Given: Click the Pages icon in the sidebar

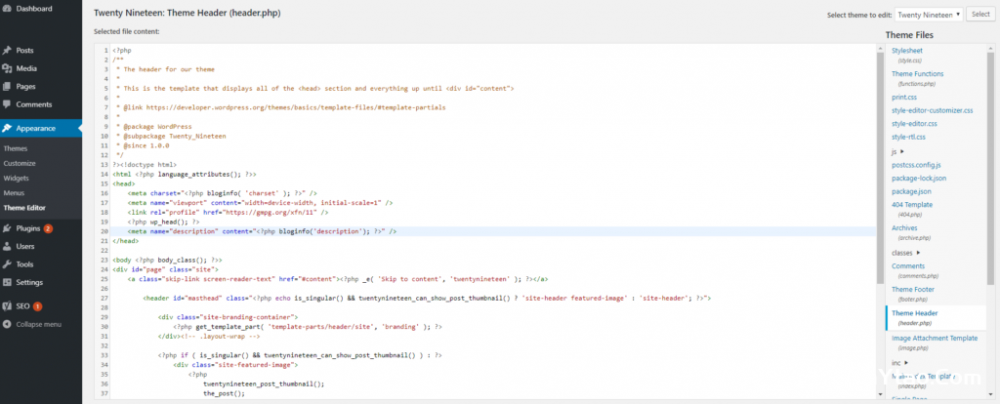Looking at the screenshot, I should [x=7, y=86].
